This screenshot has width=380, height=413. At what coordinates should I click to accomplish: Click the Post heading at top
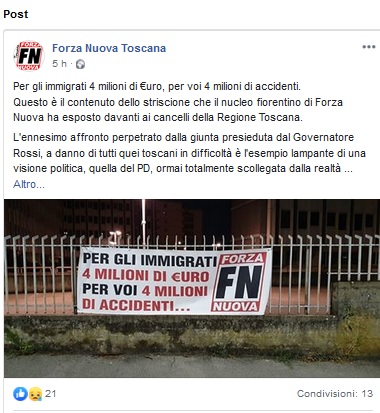16,14
